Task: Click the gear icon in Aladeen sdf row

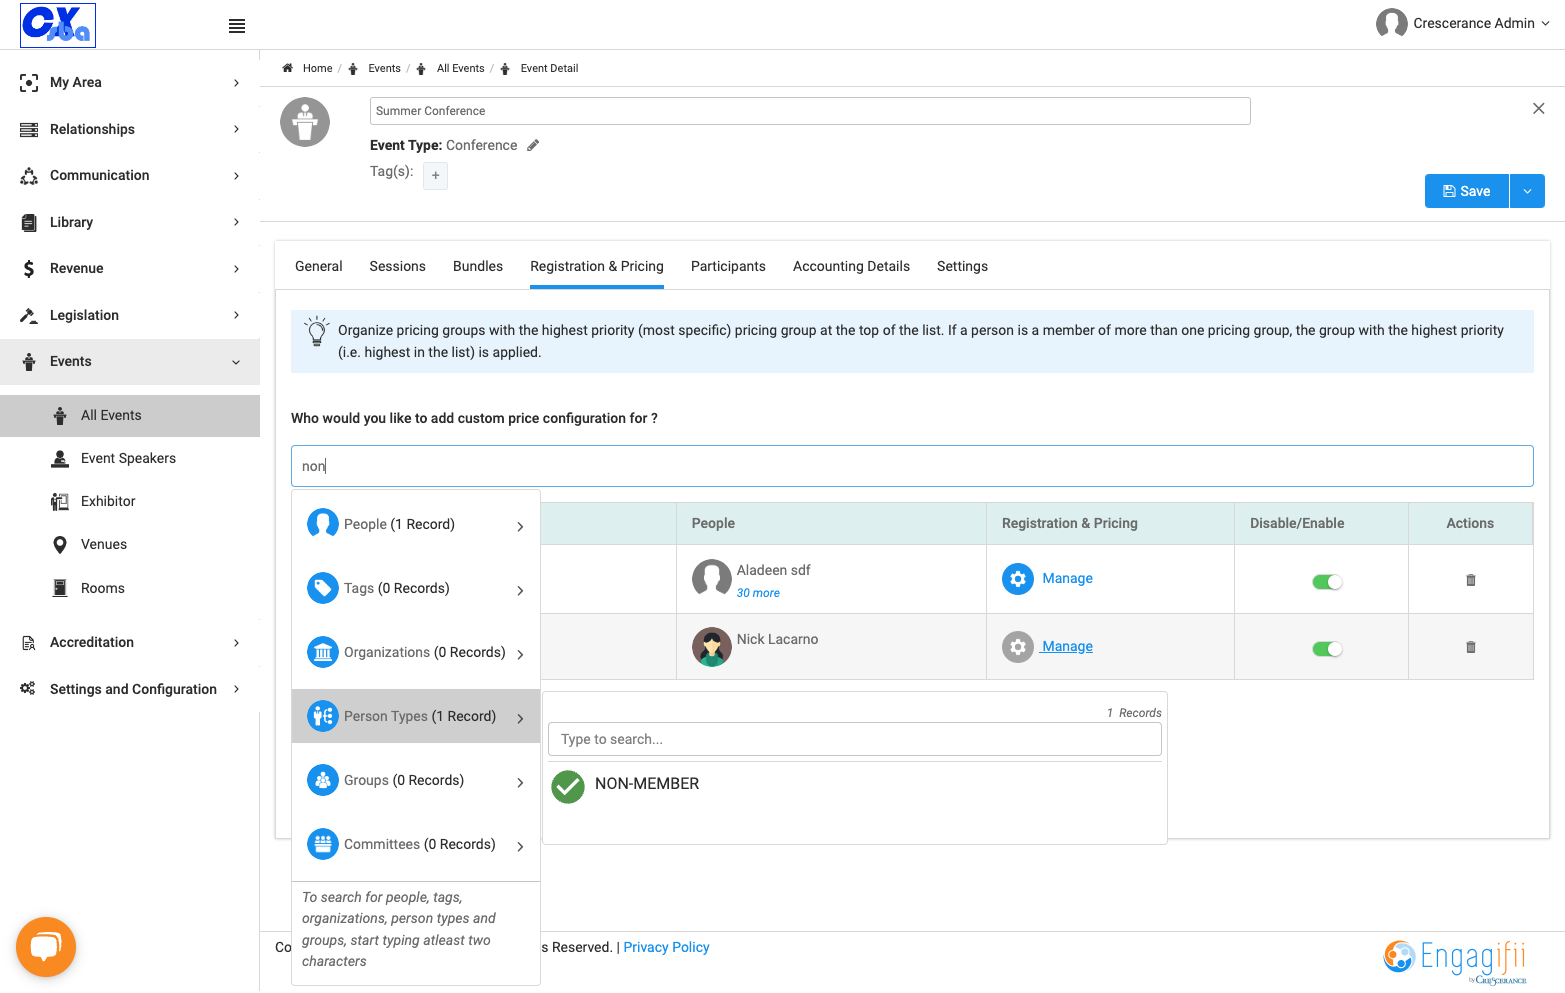Action: 1018,579
